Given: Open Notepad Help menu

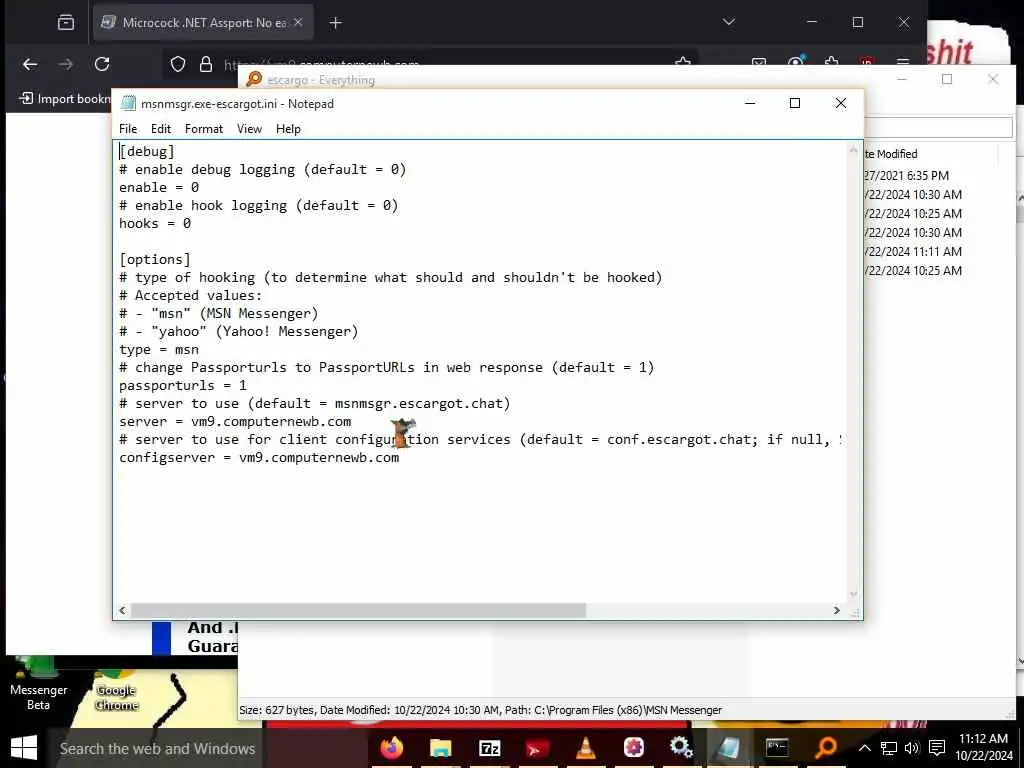Looking at the screenshot, I should click(288, 129).
